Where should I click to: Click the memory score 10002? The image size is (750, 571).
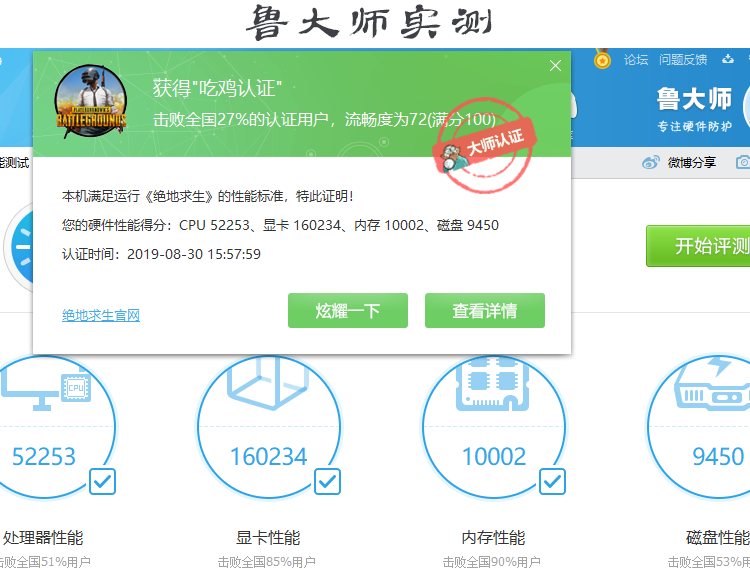494,457
